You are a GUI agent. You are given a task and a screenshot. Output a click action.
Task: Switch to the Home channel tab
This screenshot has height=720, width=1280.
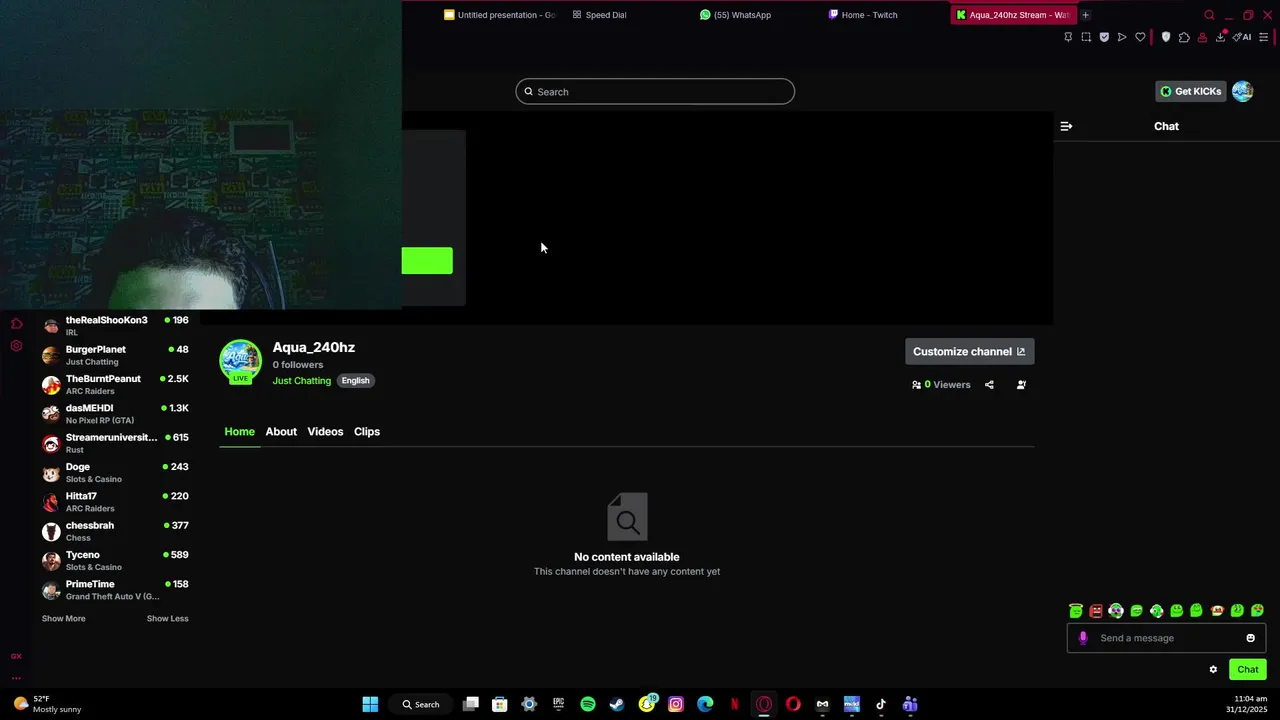coord(239,432)
